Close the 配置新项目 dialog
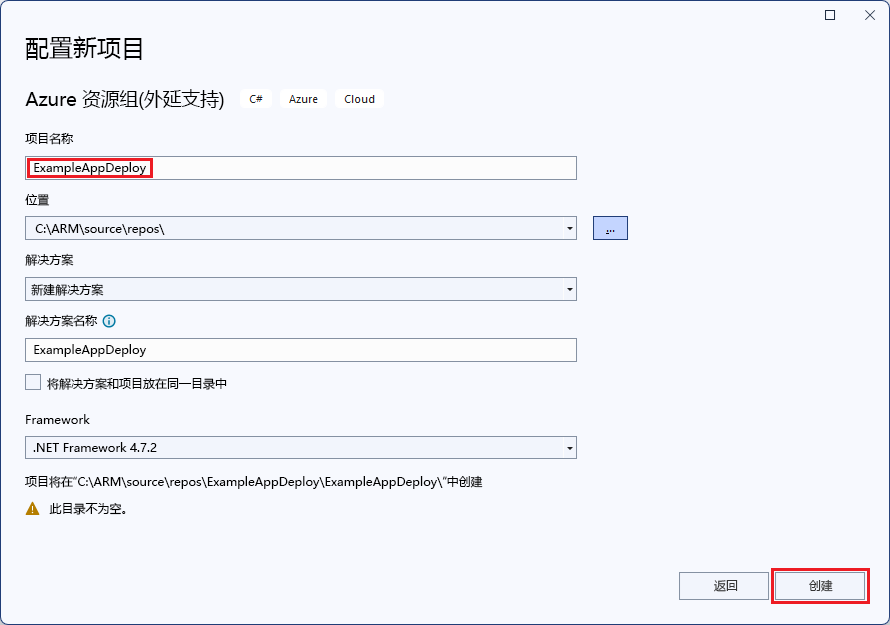This screenshot has width=890, height=625. point(870,15)
